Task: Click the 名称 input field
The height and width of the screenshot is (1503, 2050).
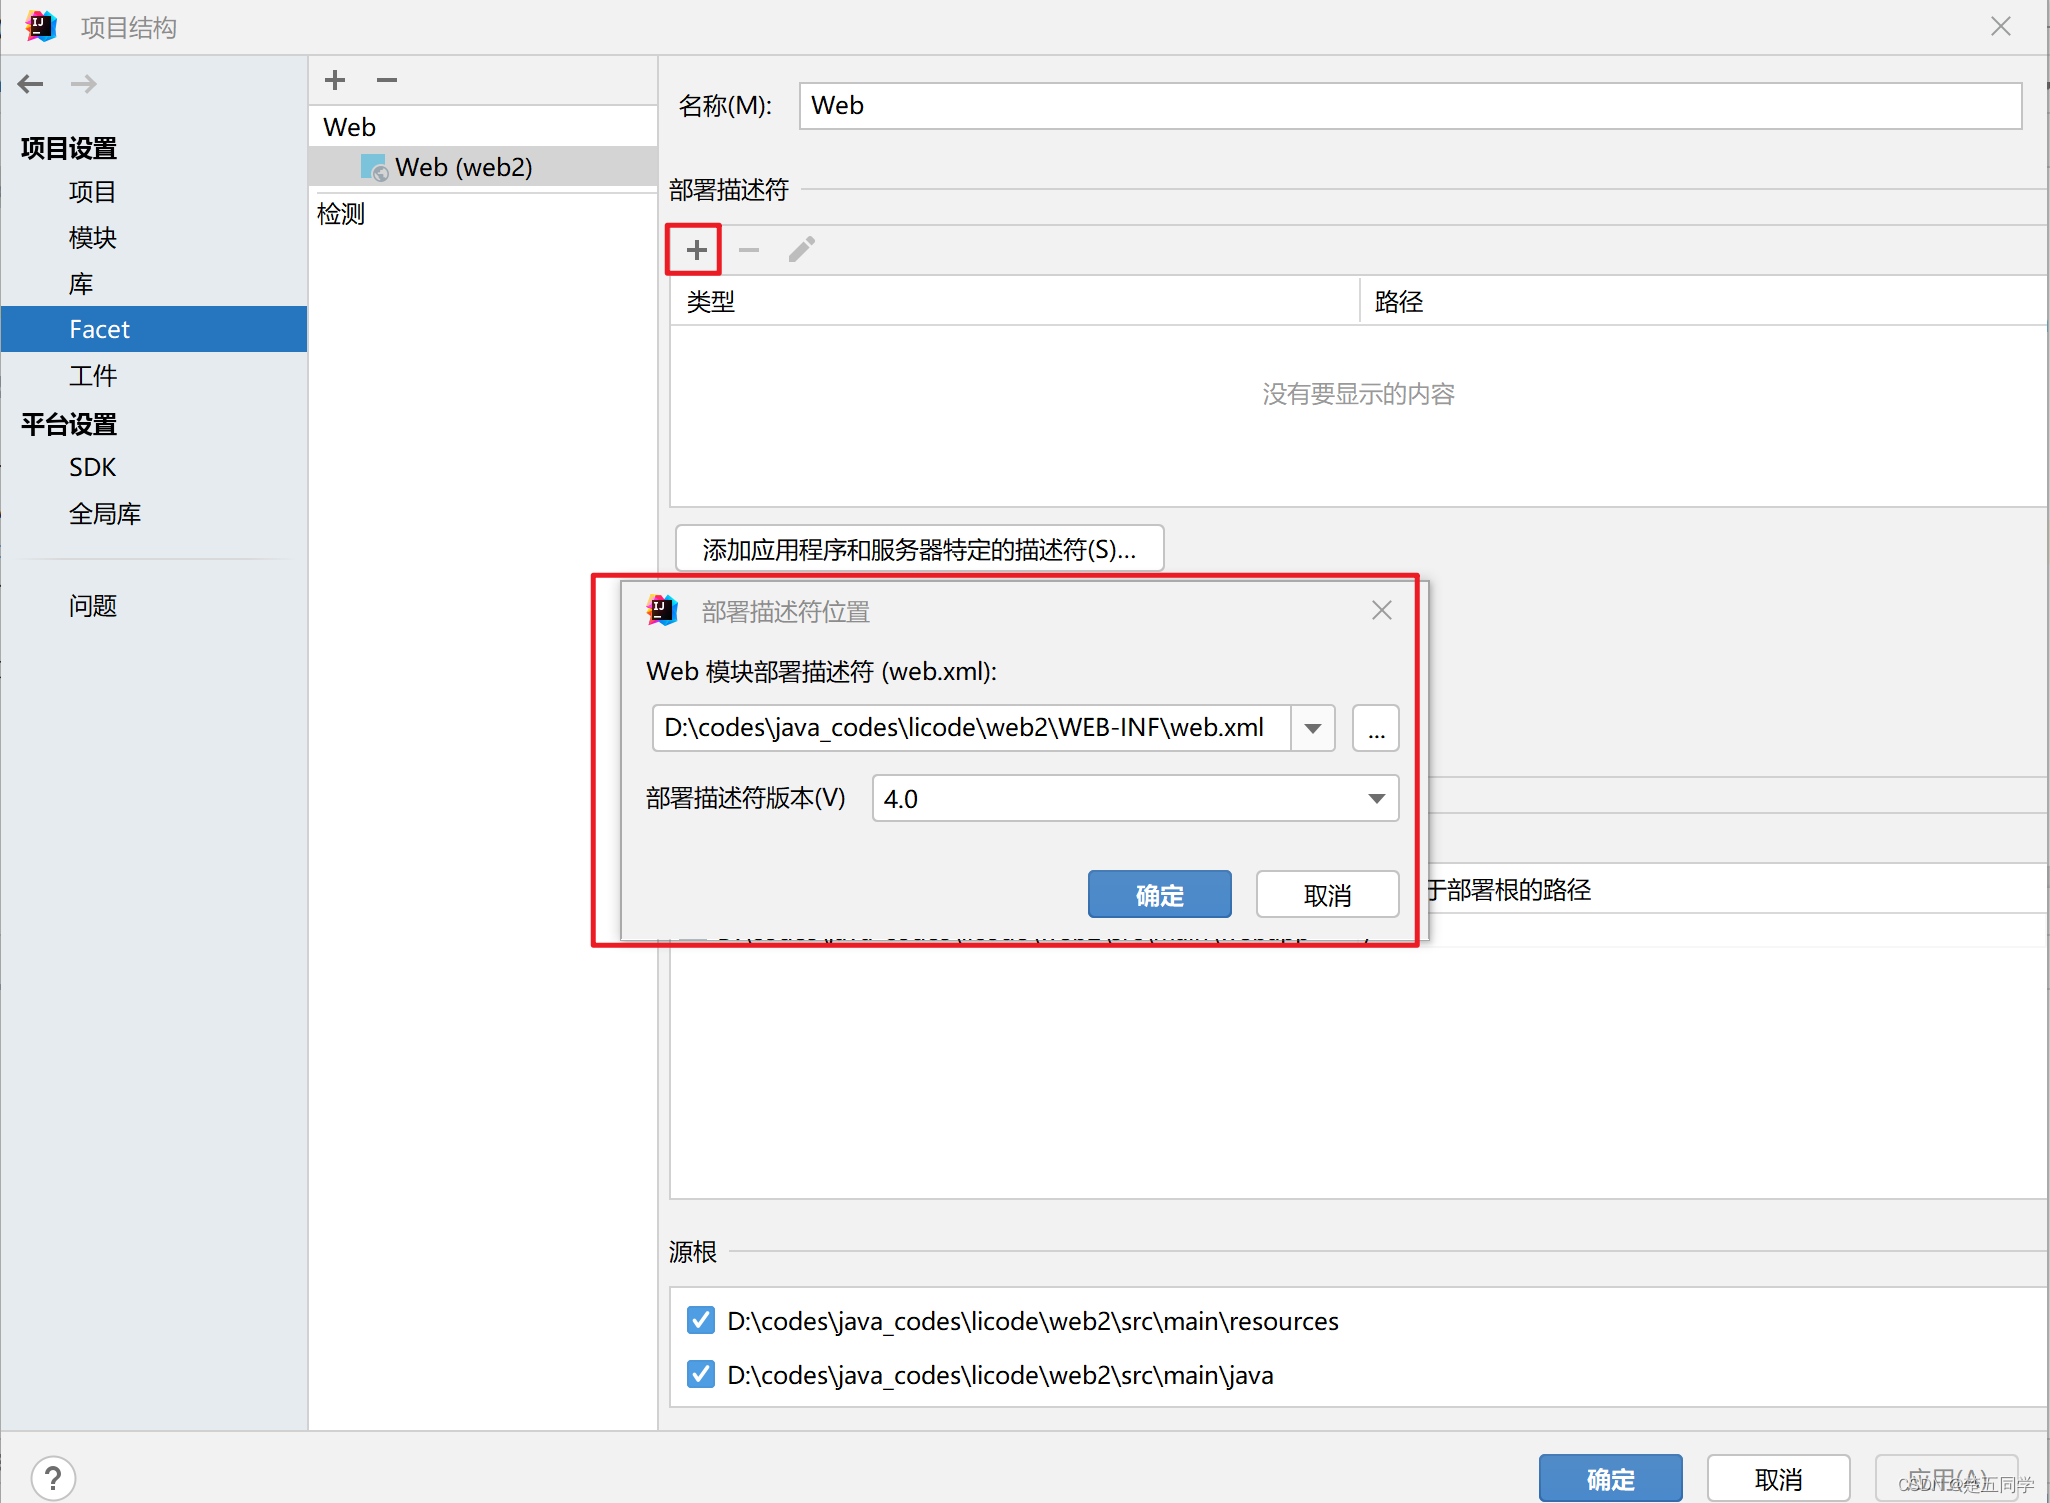Action: [1410, 105]
